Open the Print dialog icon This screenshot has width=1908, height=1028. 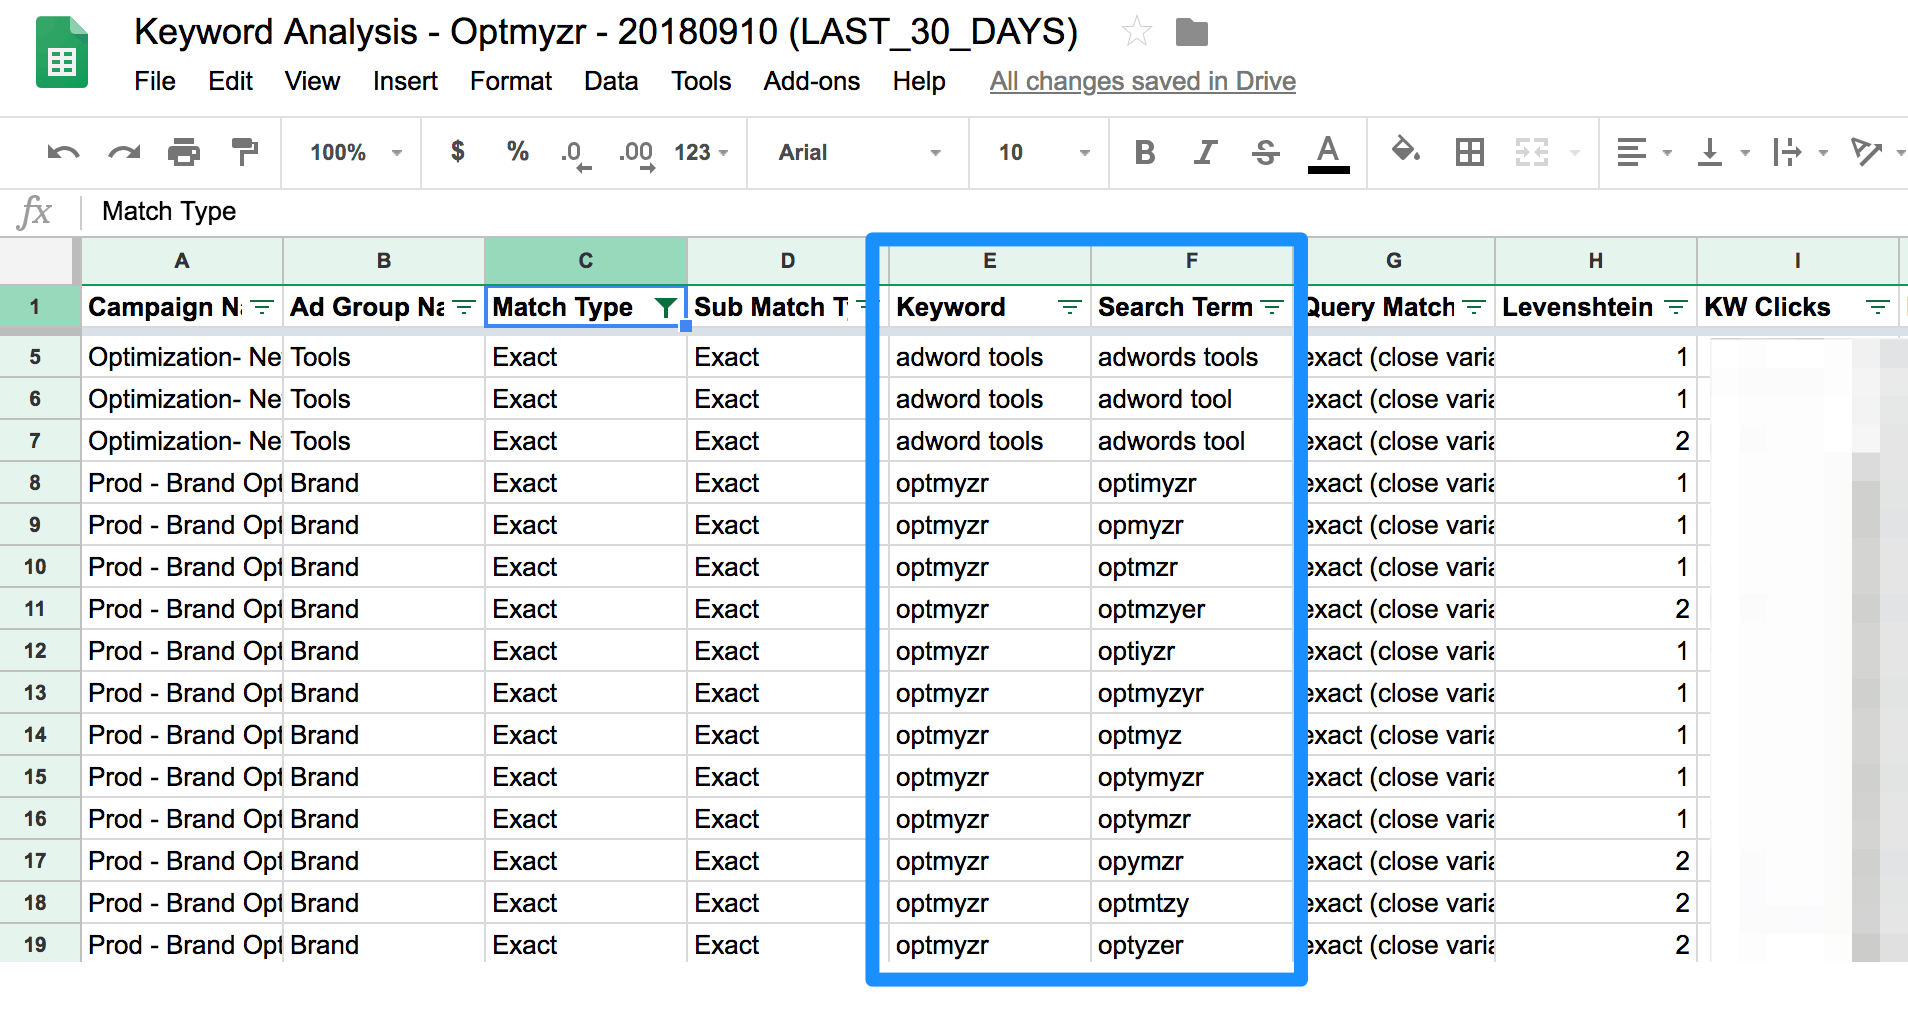pyautogui.click(x=184, y=152)
